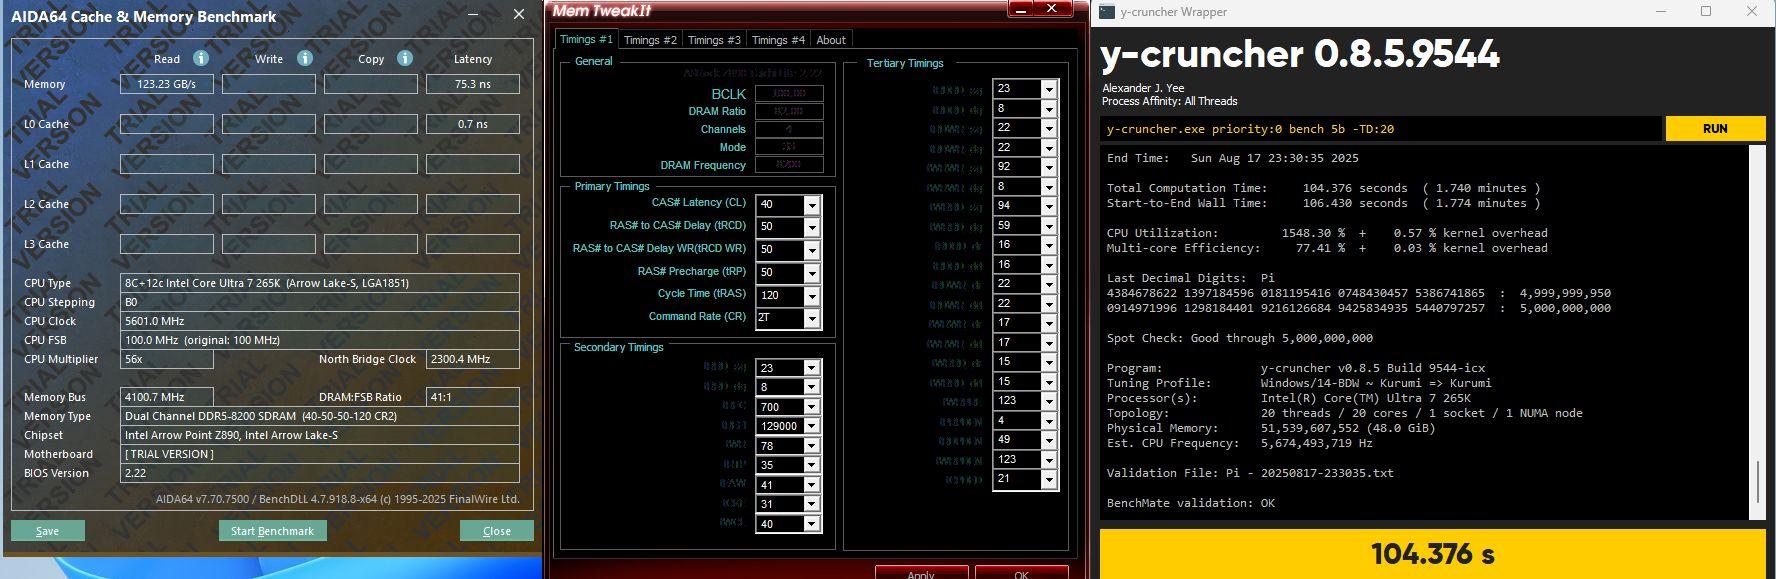
Task: Click the Memory Type Dual Channel DDR5-8200 field
Action: [x=320, y=416]
